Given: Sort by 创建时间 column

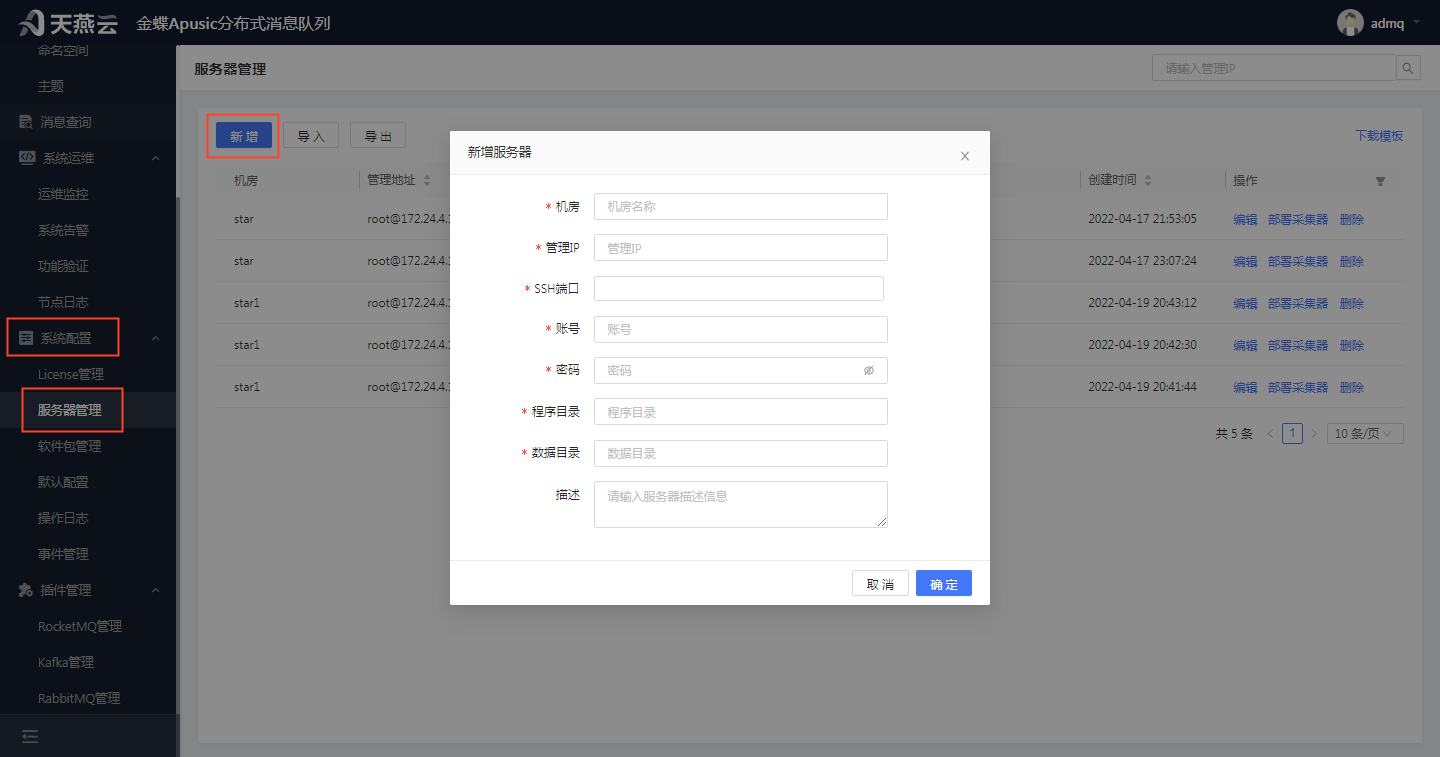Looking at the screenshot, I should [1148, 181].
